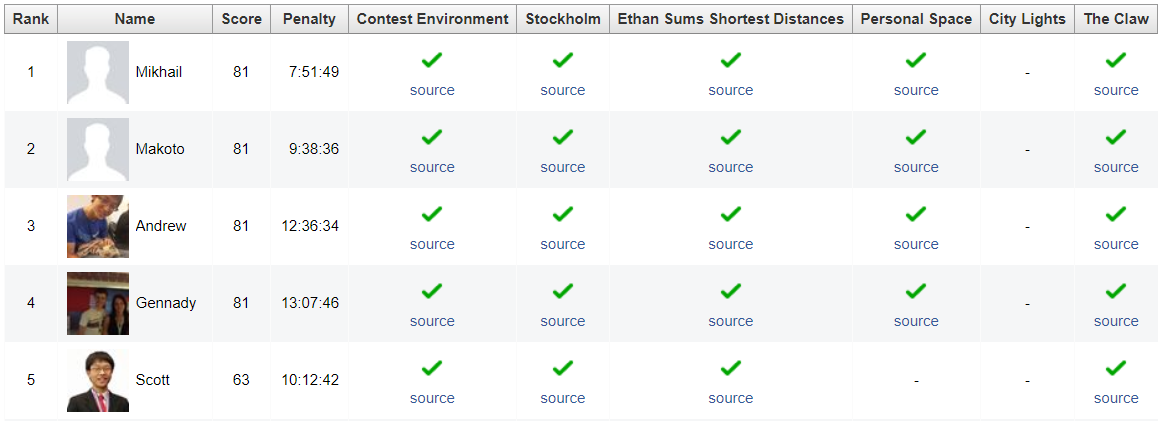Click Gennady's green checkmark under Personal Space
Screen dimensions: 1162x421
click(x=916, y=291)
